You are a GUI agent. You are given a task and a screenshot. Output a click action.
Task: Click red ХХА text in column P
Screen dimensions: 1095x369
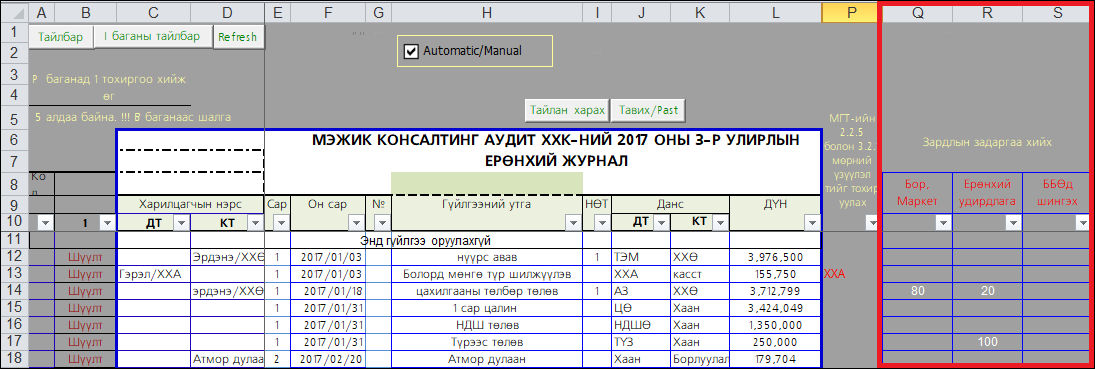(x=835, y=275)
